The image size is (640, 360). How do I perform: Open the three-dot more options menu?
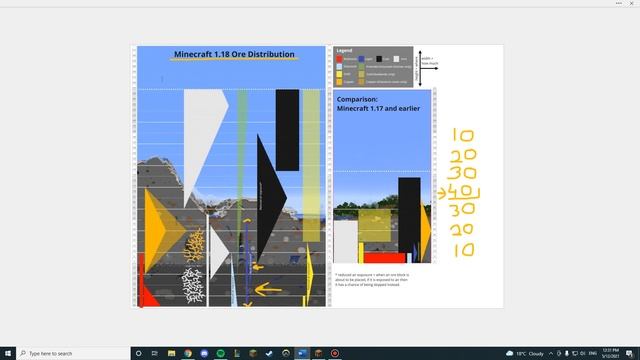point(619,3)
